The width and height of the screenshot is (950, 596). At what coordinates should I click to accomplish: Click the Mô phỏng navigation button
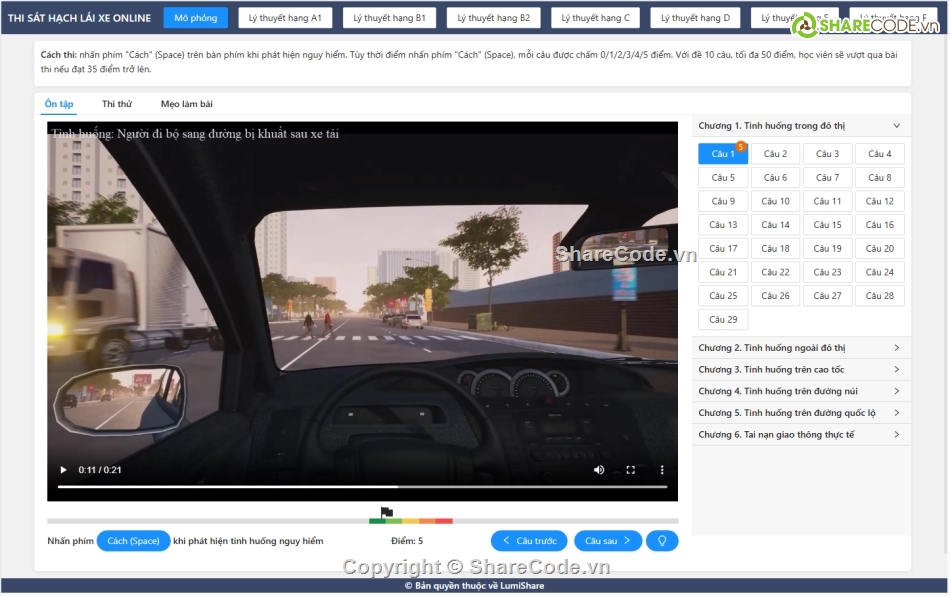195,18
